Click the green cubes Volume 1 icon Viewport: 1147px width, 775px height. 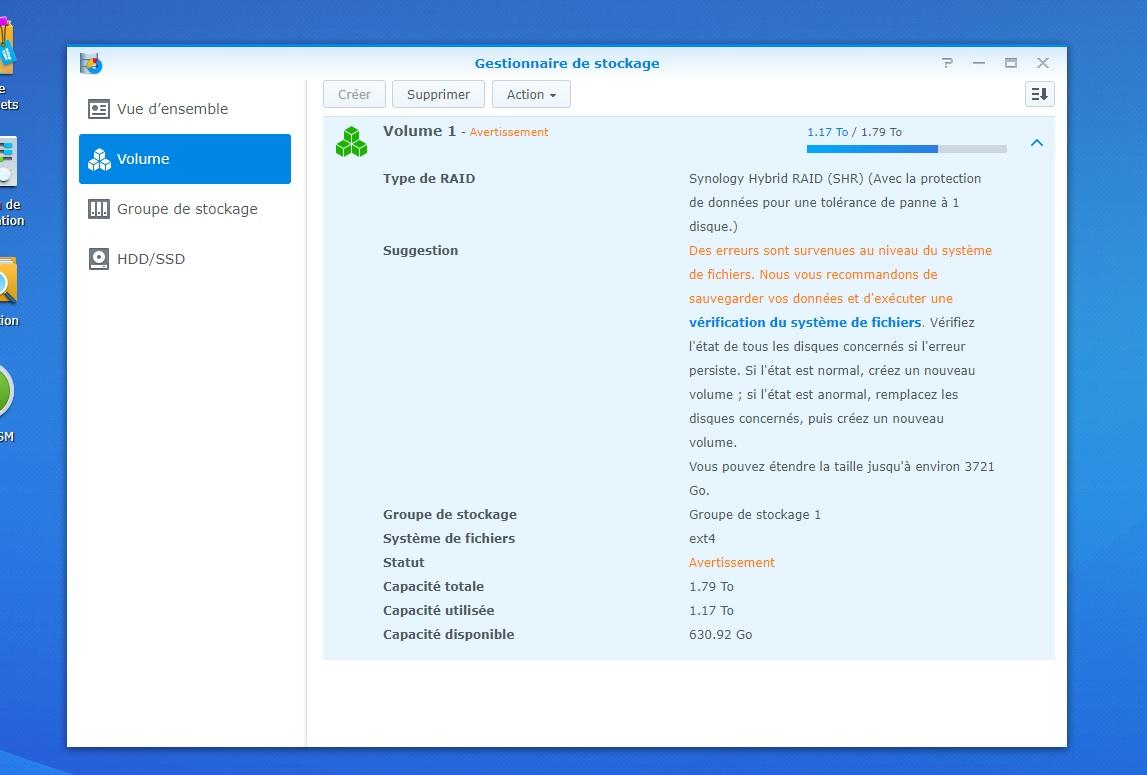[x=351, y=142]
